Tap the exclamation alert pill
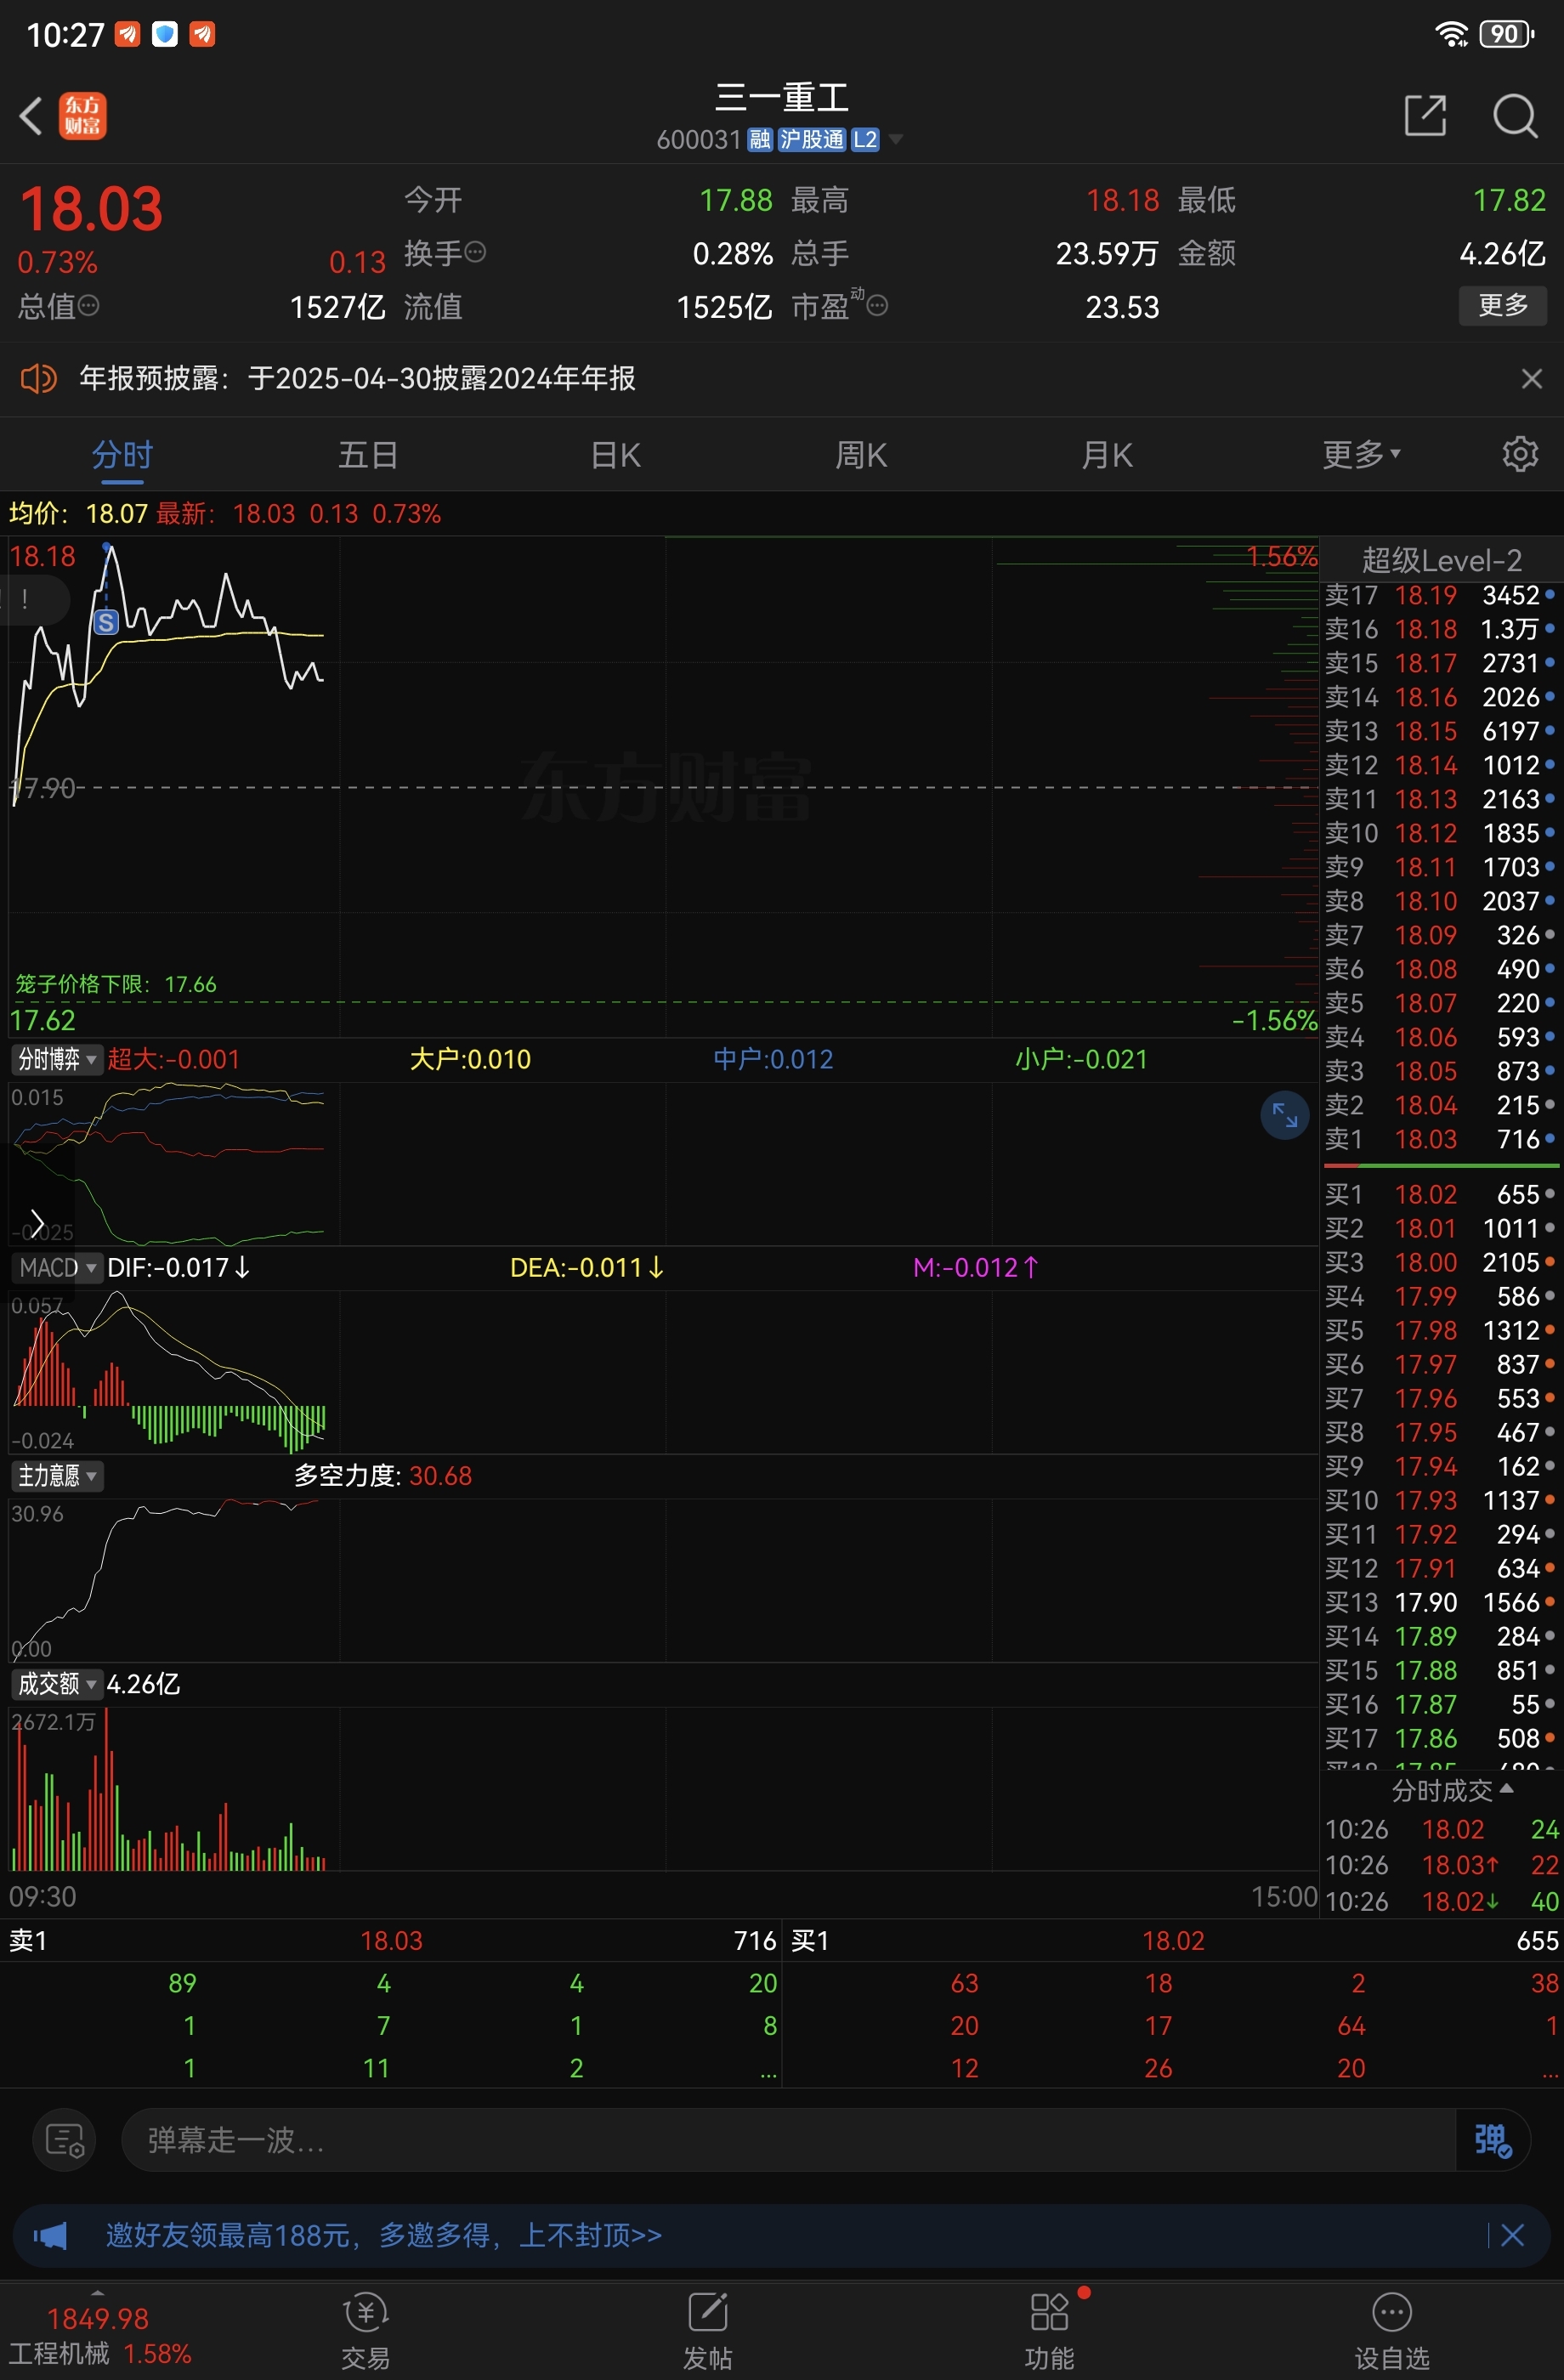The width and height of the screenshot is (1564, 2380). 33,599
